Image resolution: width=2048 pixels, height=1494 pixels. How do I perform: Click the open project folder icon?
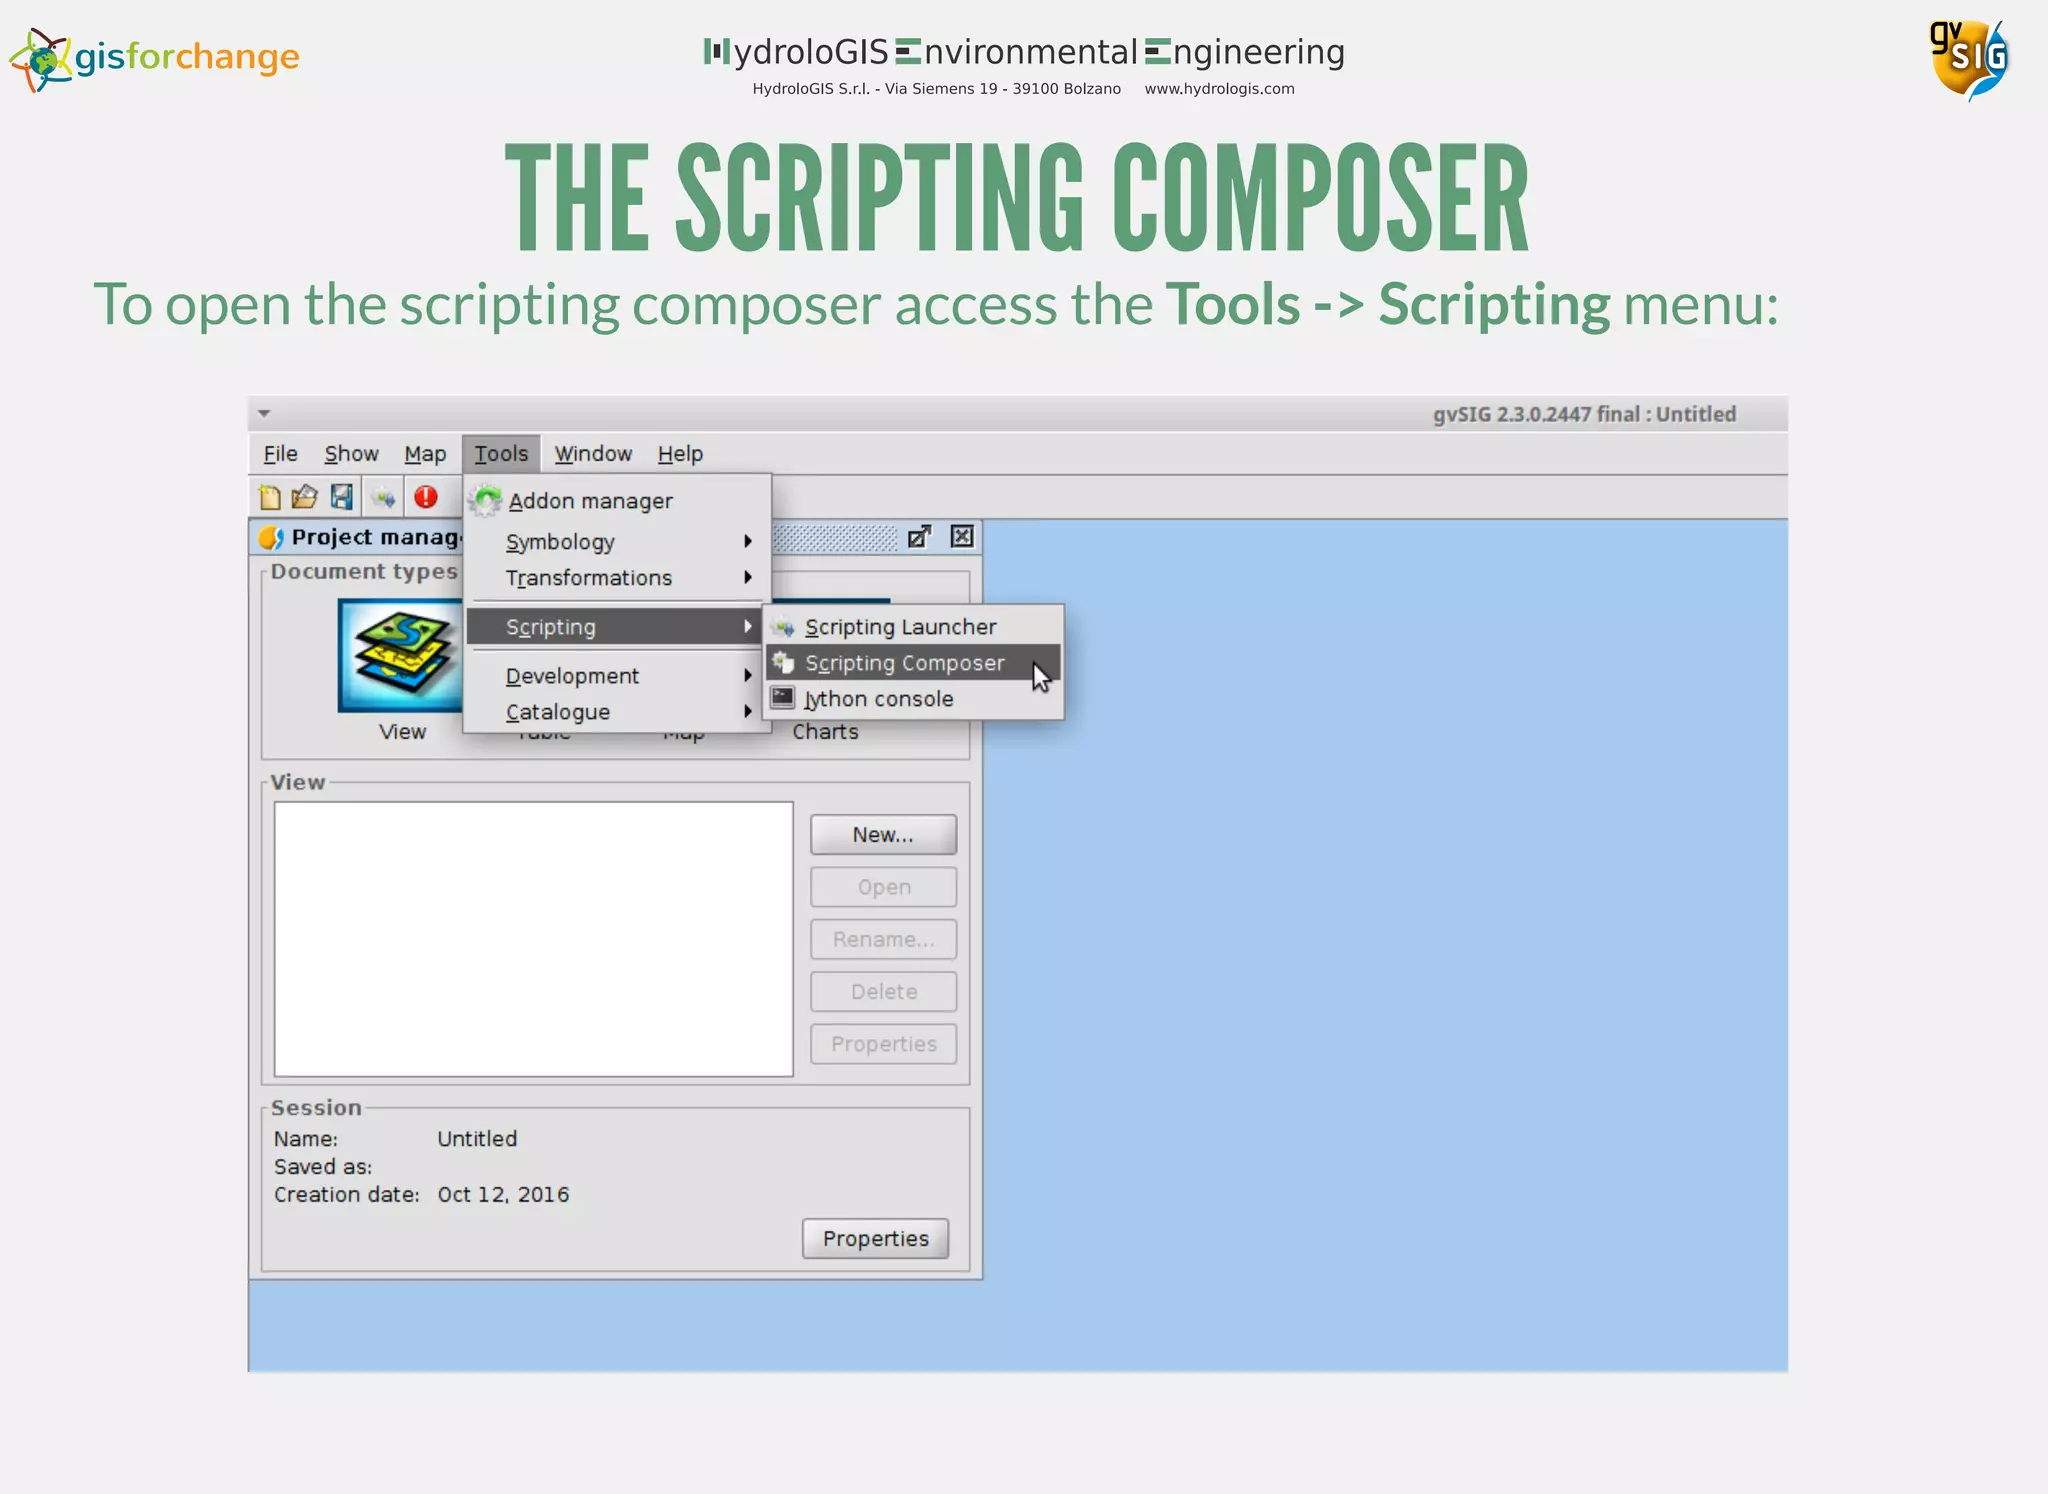tap(304, 497)
